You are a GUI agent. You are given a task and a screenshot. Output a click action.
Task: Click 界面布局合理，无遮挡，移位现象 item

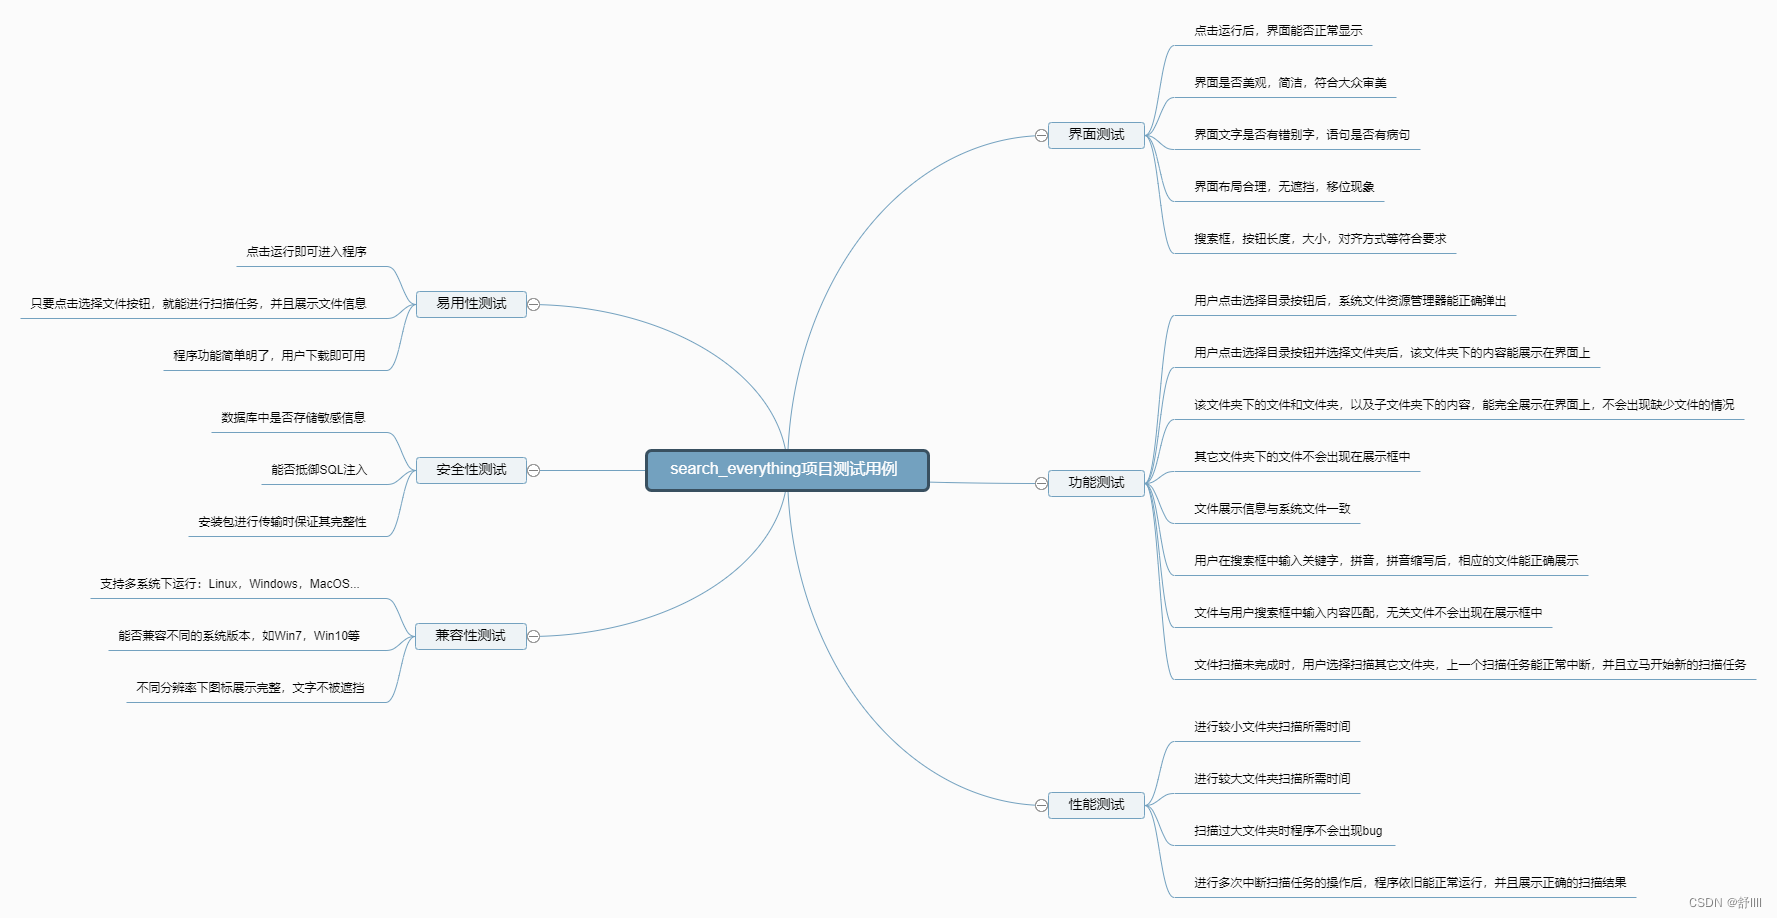point(1284,187)
